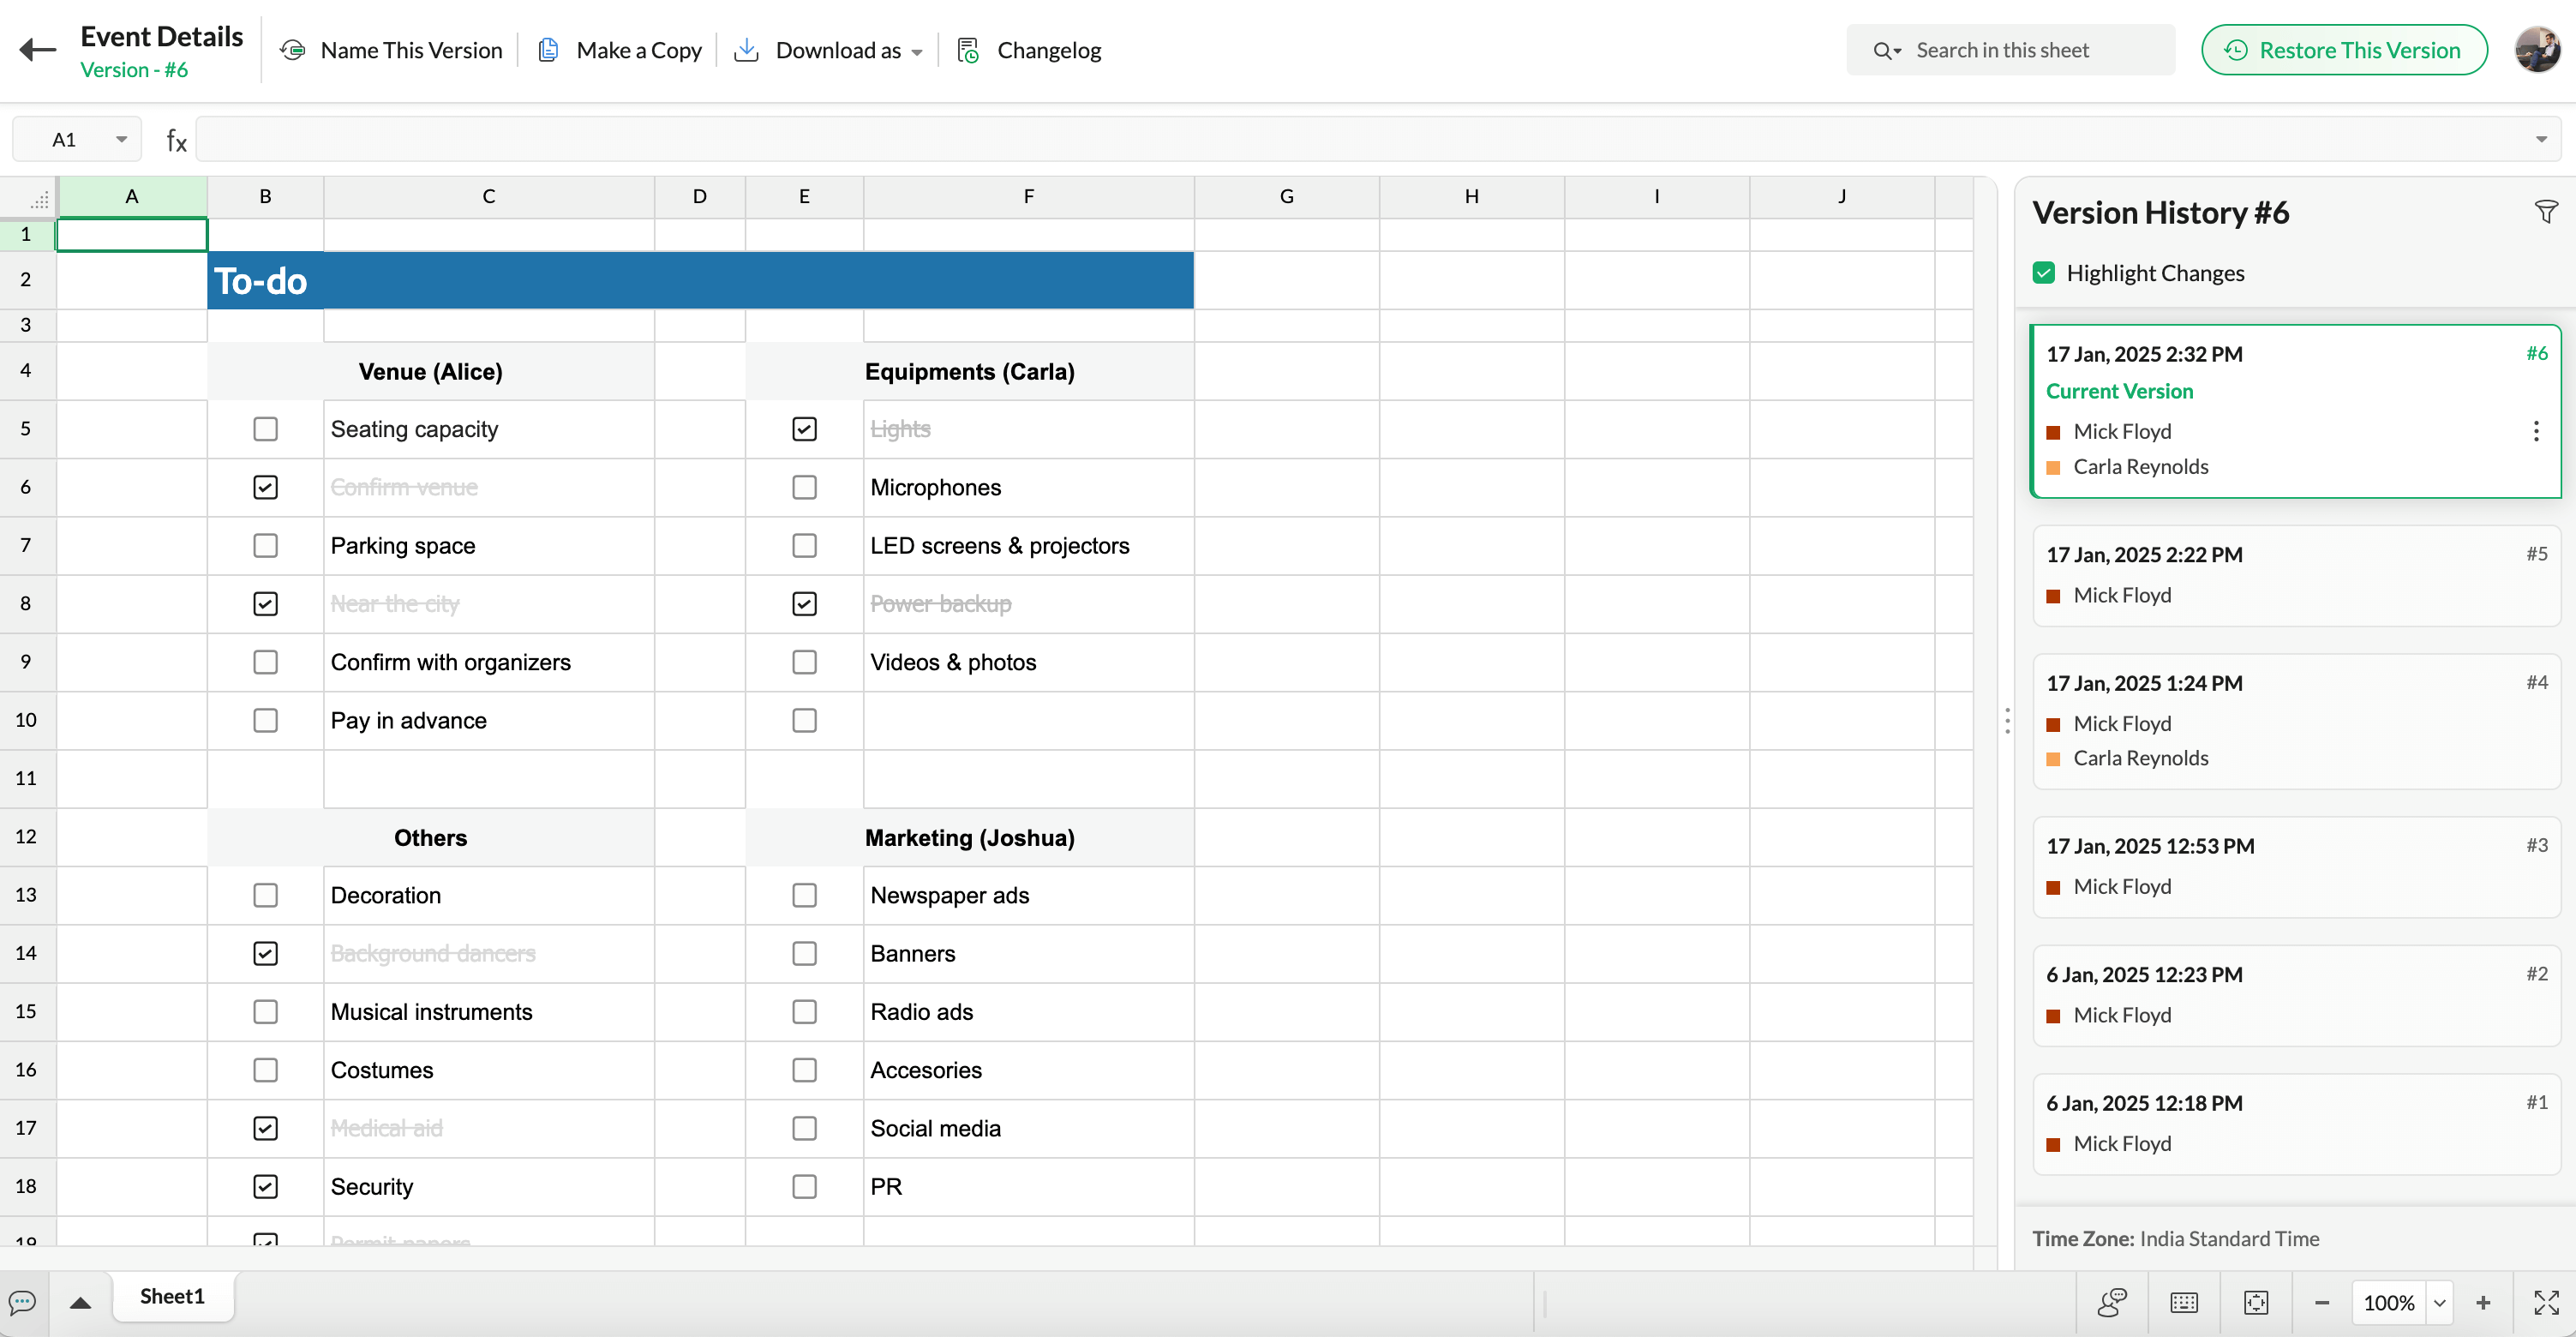Image resolution: width=2576 pixels, height=1337 pixels.
Task: Open version #6 three-dot options menu
Action: coord(2536,430)
